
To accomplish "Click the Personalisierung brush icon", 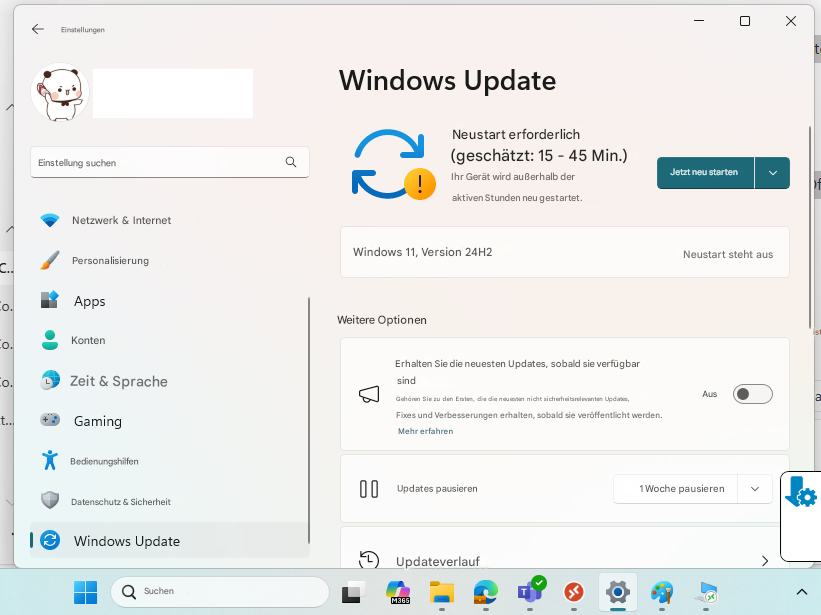I will point(51,260).
